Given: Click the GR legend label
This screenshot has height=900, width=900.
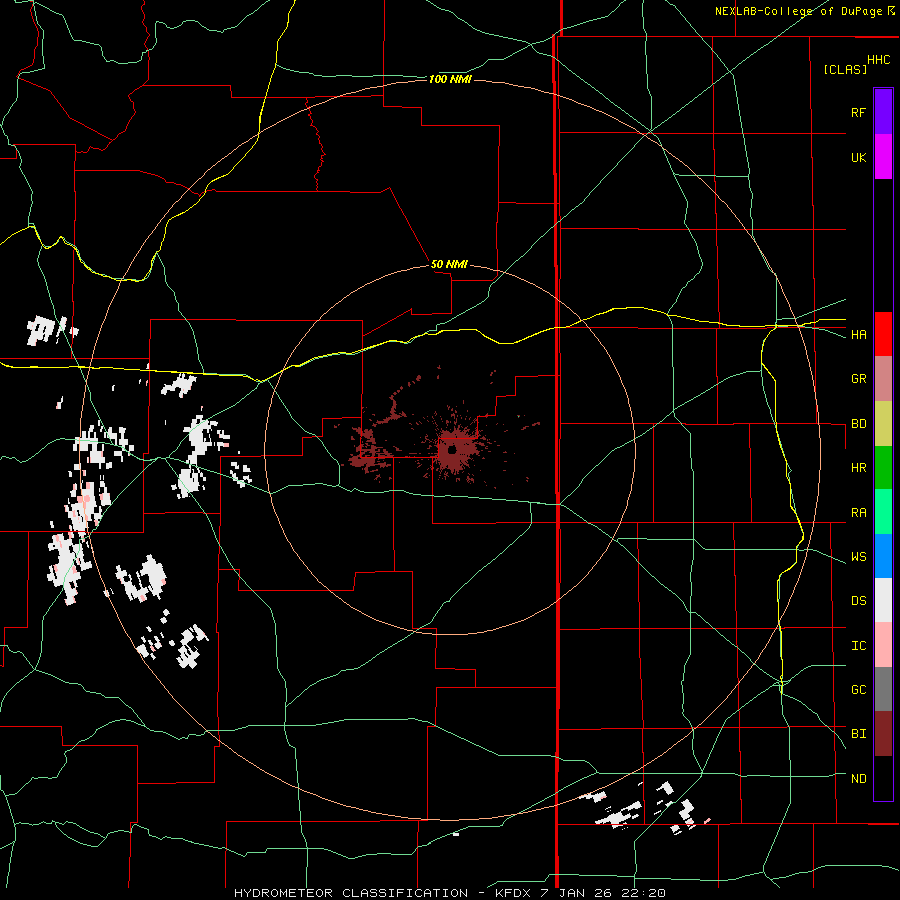Looking at the screenshot, I should (858, 379).
